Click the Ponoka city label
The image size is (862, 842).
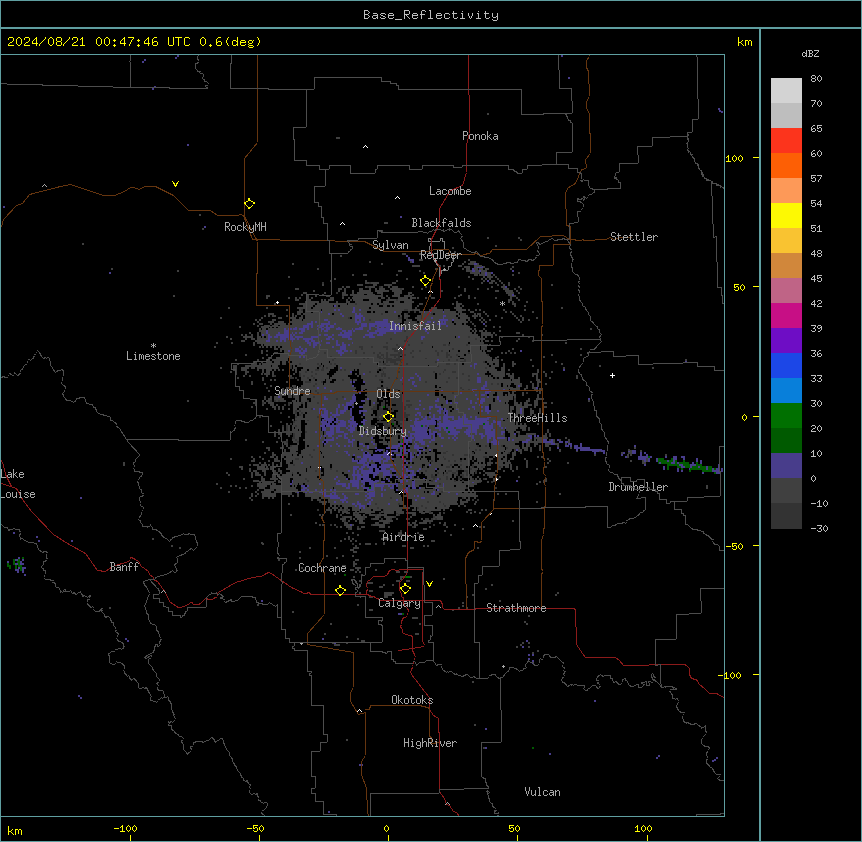point(480,136)
